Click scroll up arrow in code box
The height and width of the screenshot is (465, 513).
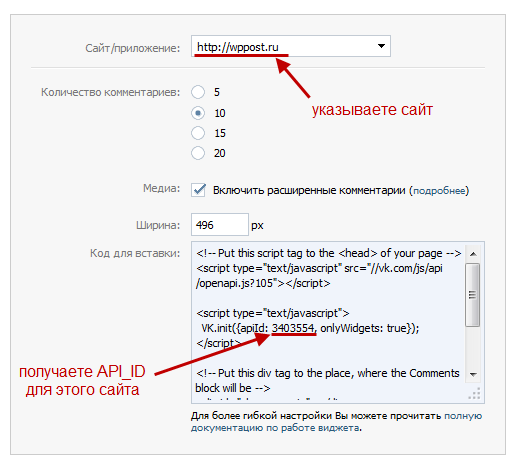point(473,254)
